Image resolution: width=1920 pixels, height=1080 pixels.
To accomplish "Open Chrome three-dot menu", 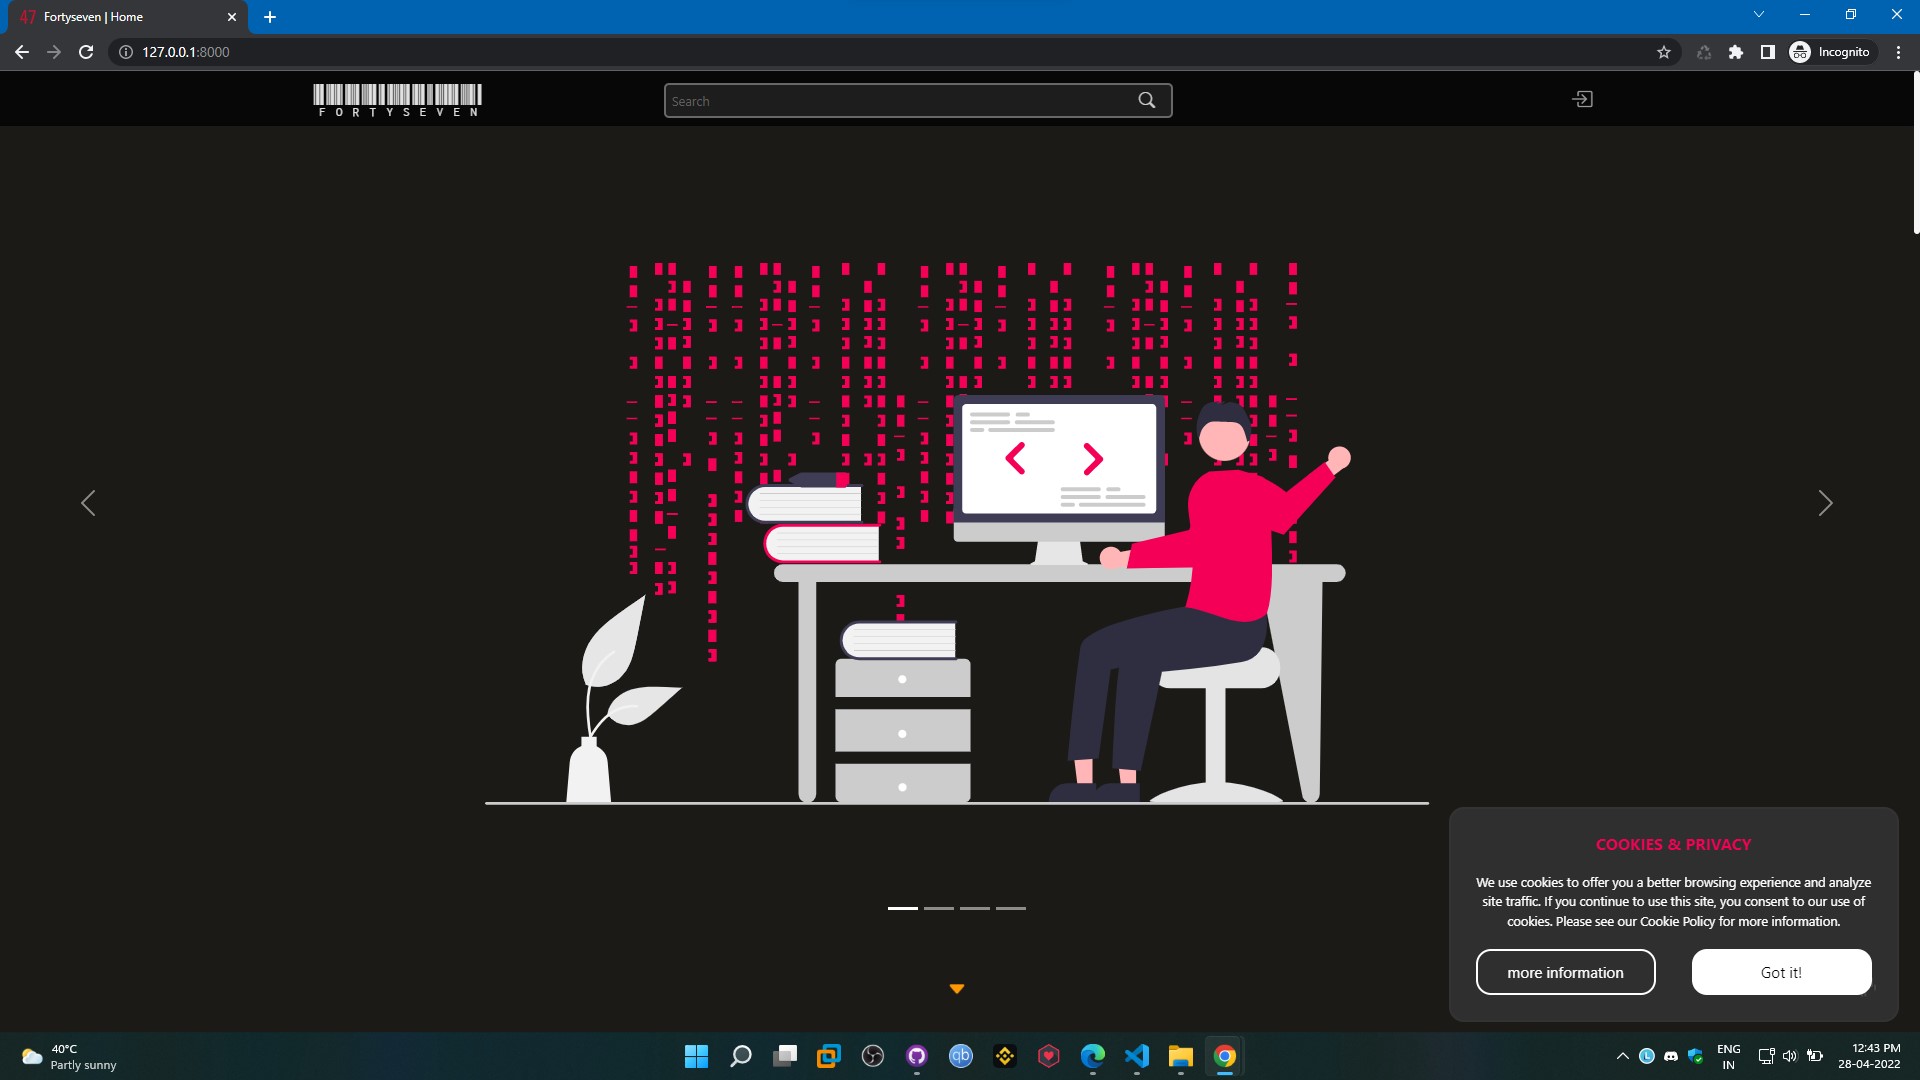I will point(1898,52).
